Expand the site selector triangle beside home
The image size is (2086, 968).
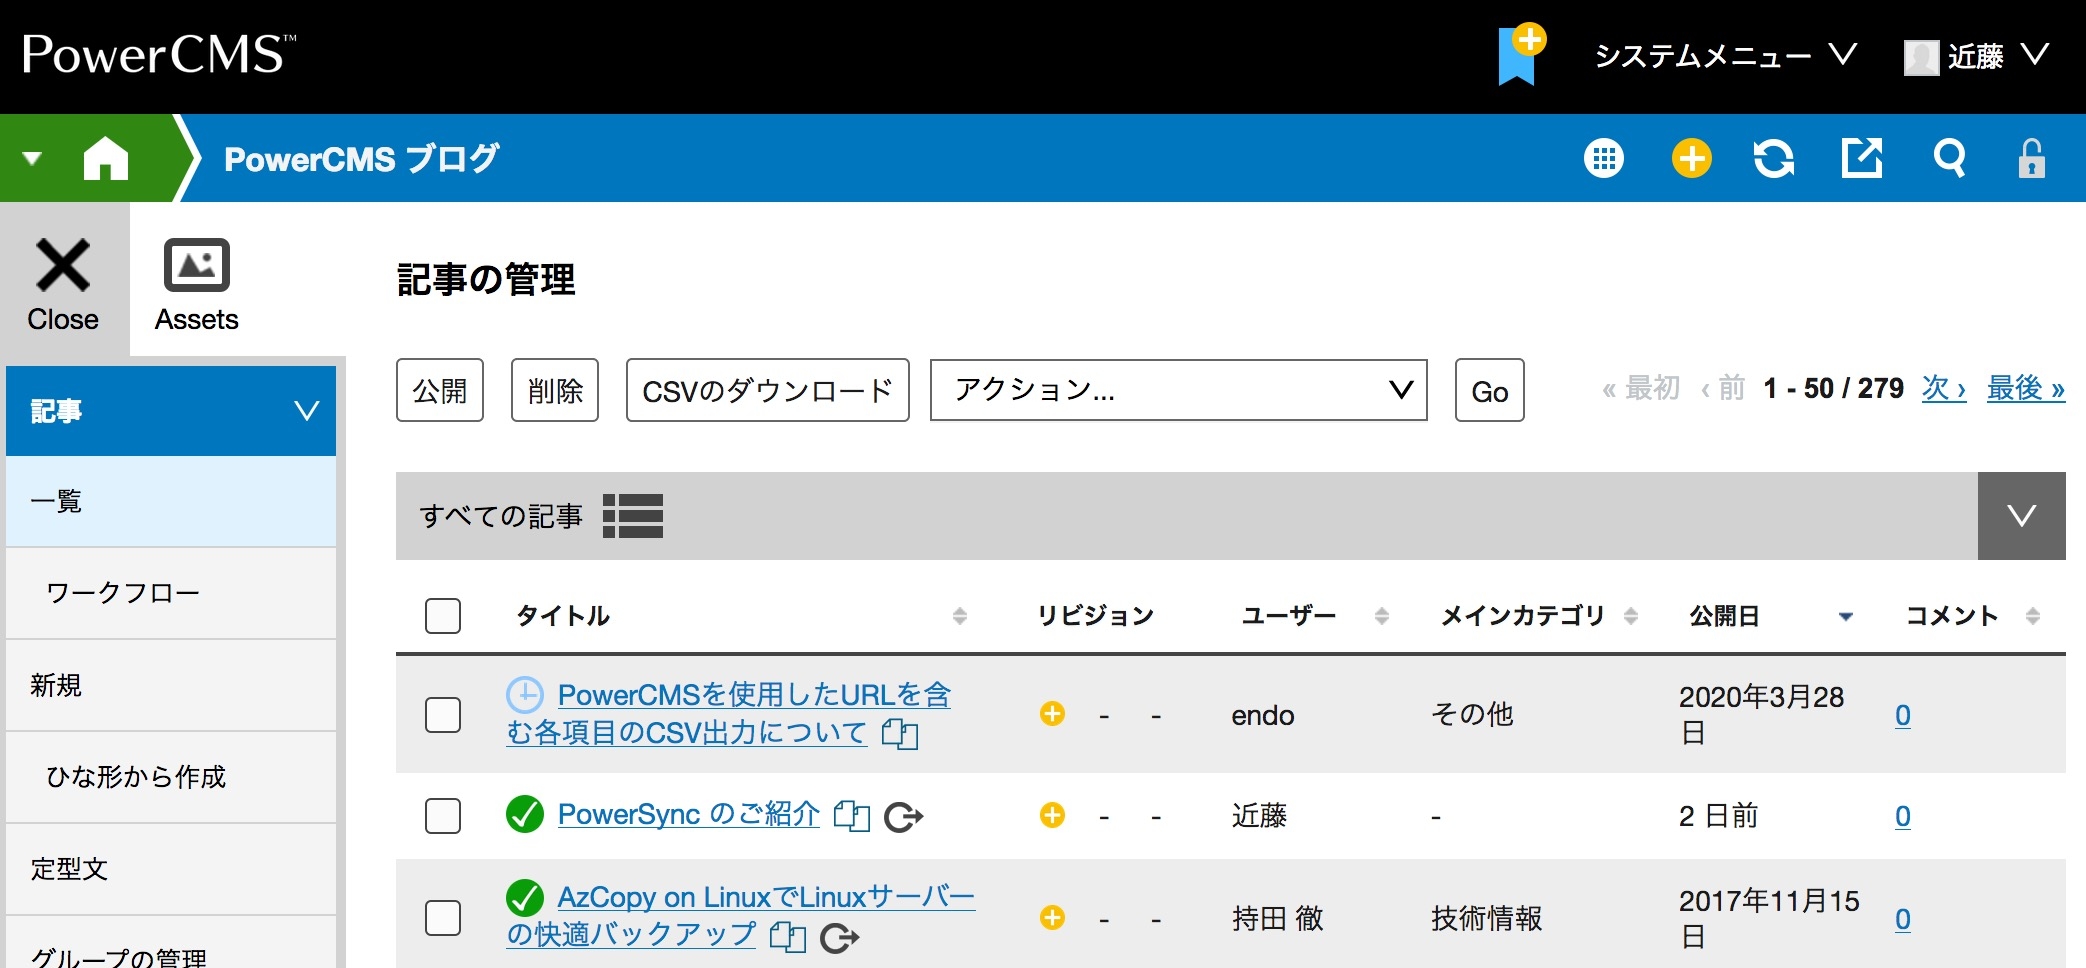click(x=32, y=158)
